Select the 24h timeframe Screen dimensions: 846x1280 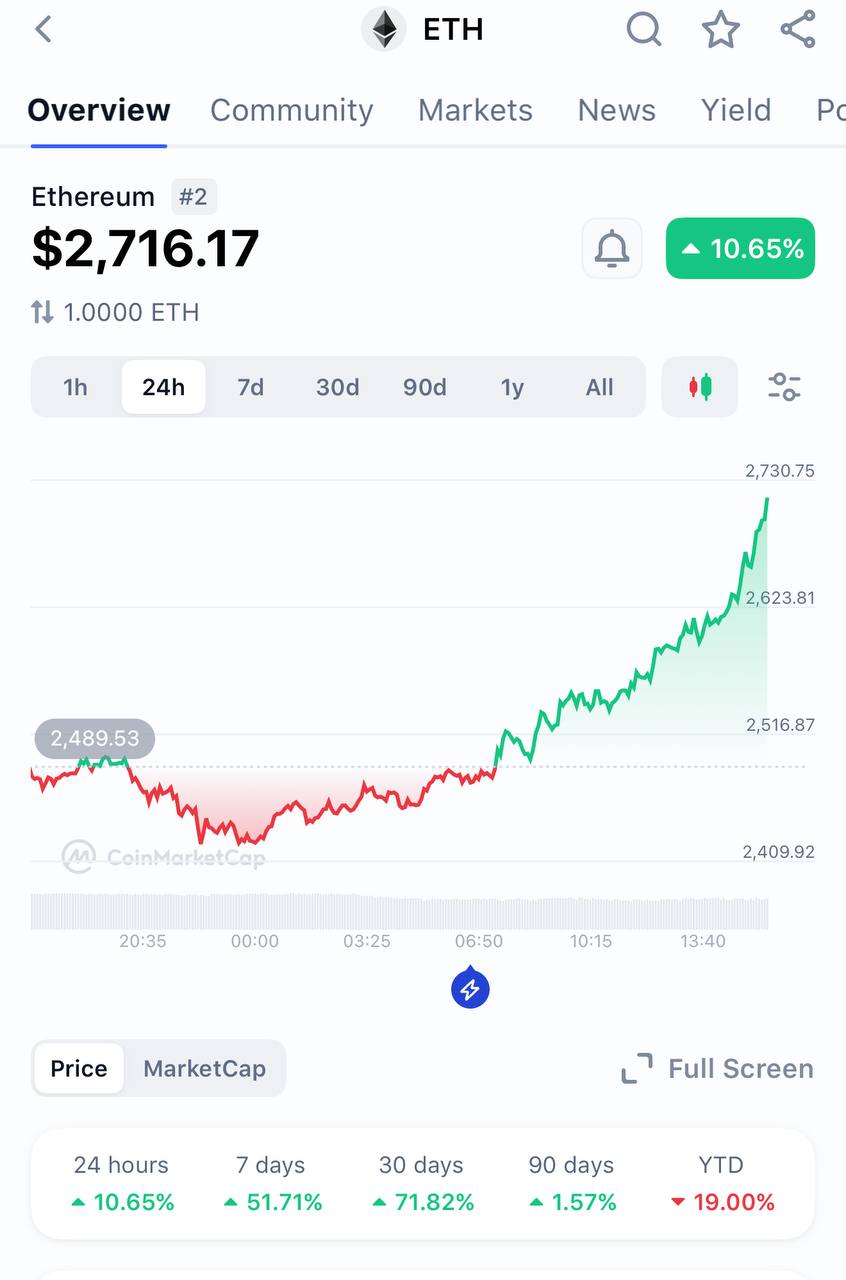click(163, 387)
